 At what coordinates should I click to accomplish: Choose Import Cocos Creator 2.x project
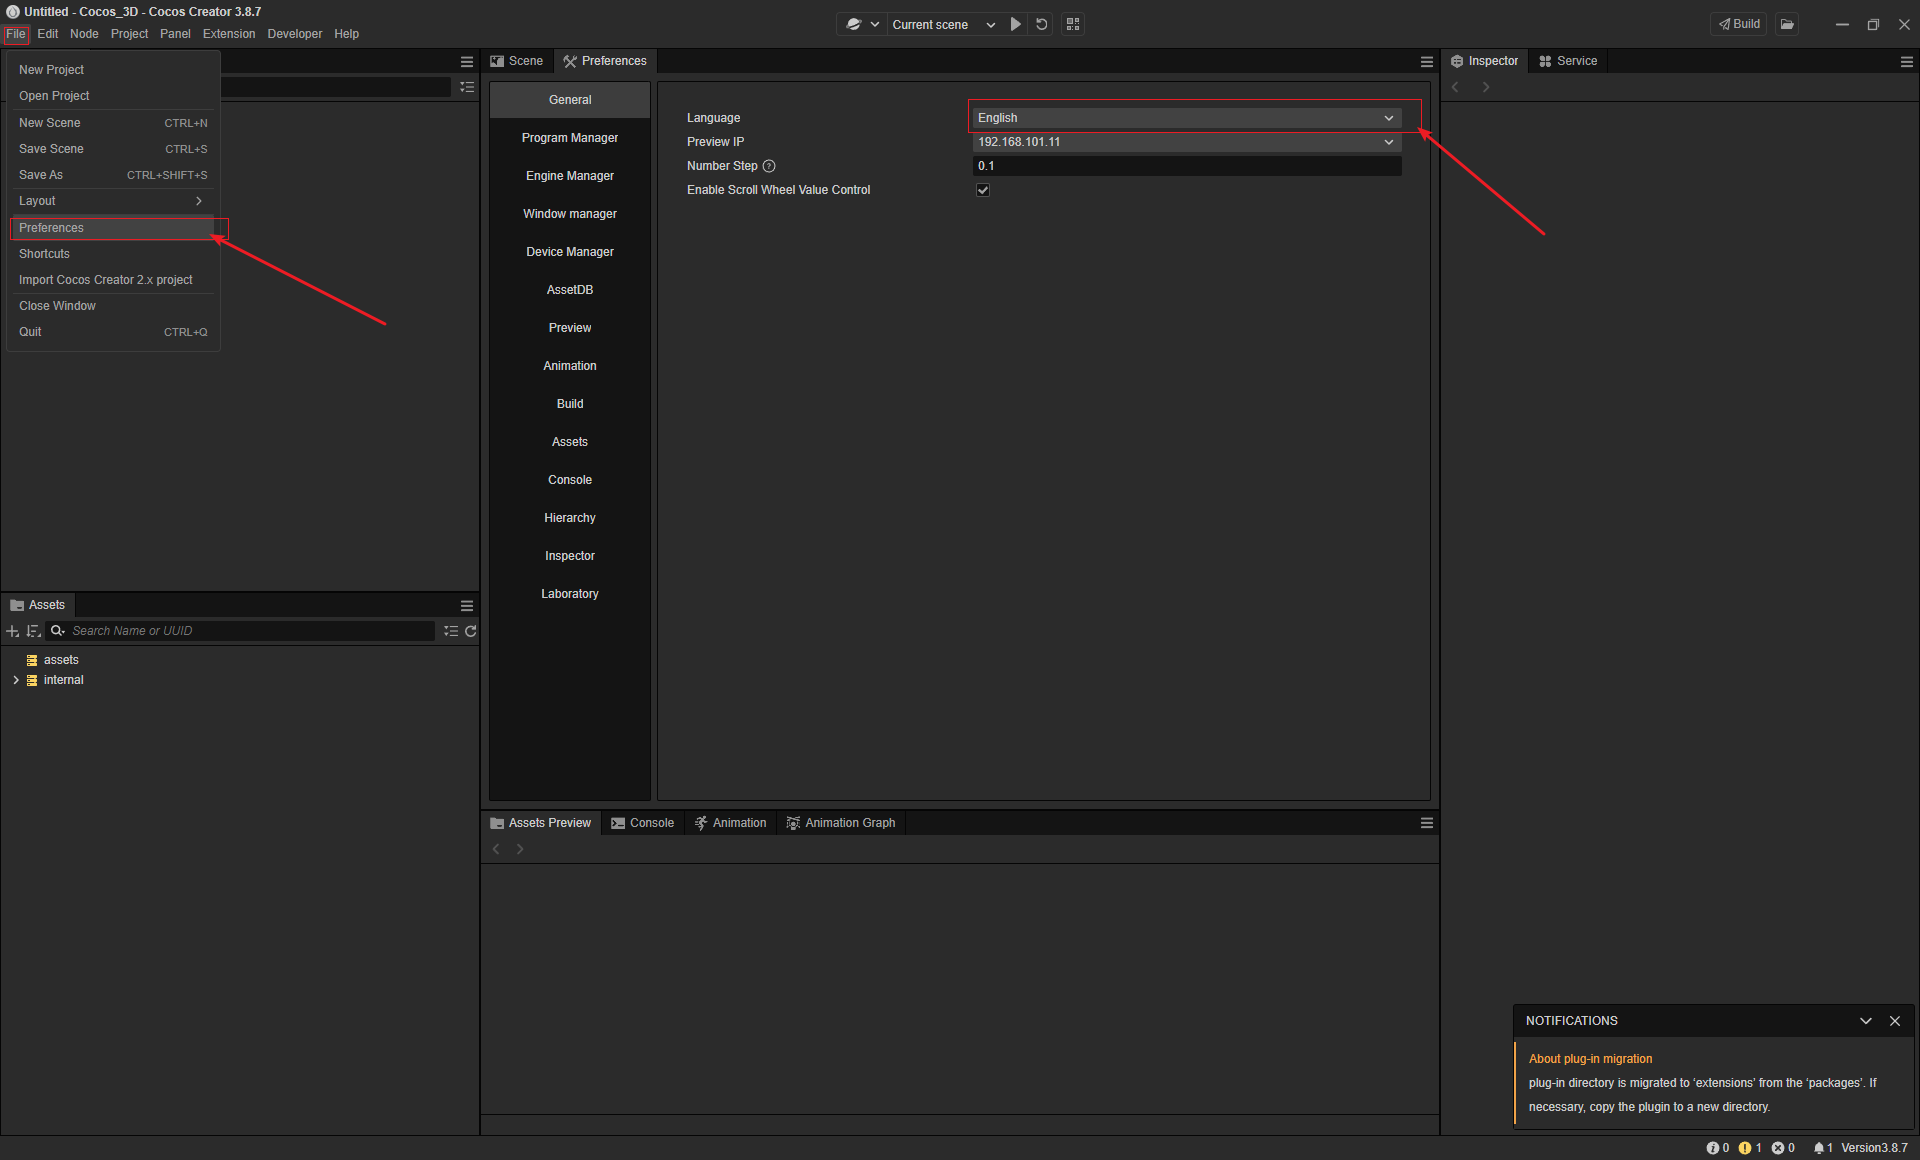(x=113, y=280)
